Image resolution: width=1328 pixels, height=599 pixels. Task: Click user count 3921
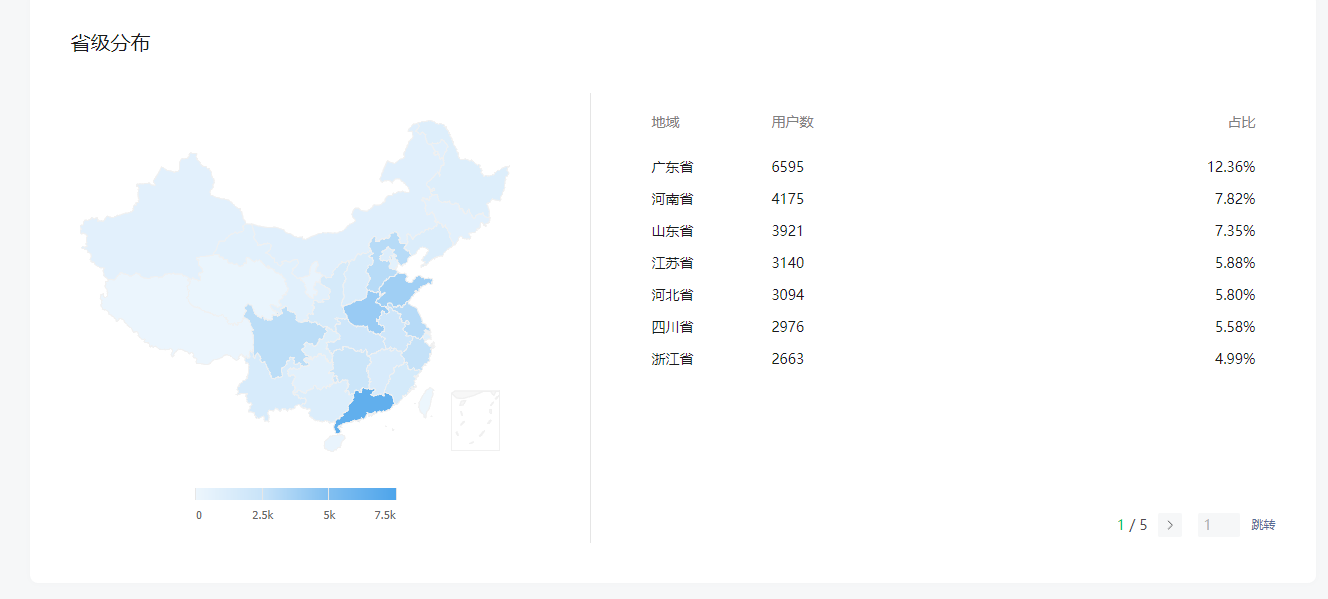point(787,231)
